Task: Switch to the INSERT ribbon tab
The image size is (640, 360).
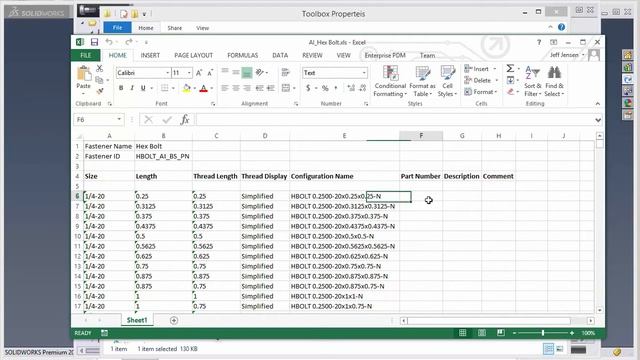Action: click(x=150, y=55)
